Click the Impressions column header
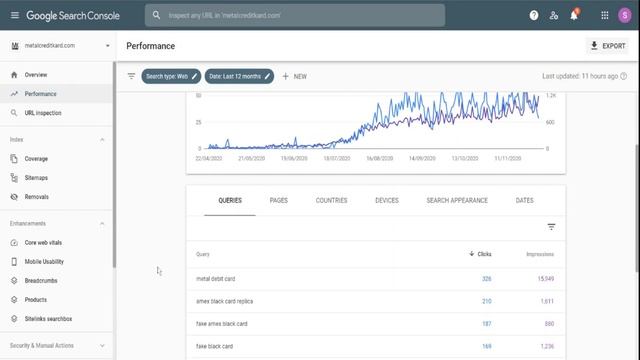The image size is (640, 360). [x=540, y=254]
